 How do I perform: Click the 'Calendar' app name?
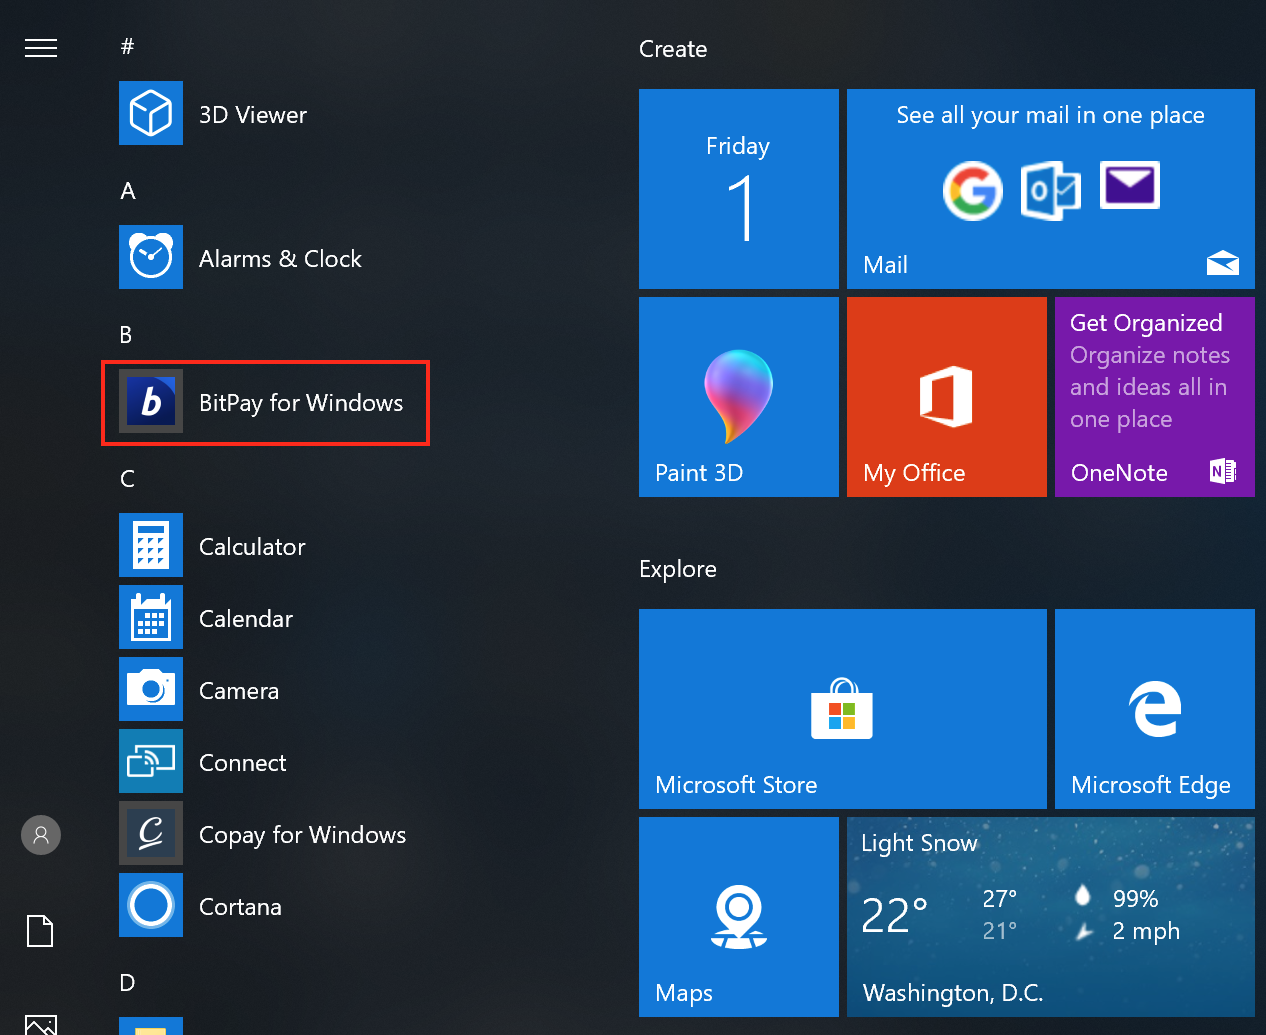[246, 619]
